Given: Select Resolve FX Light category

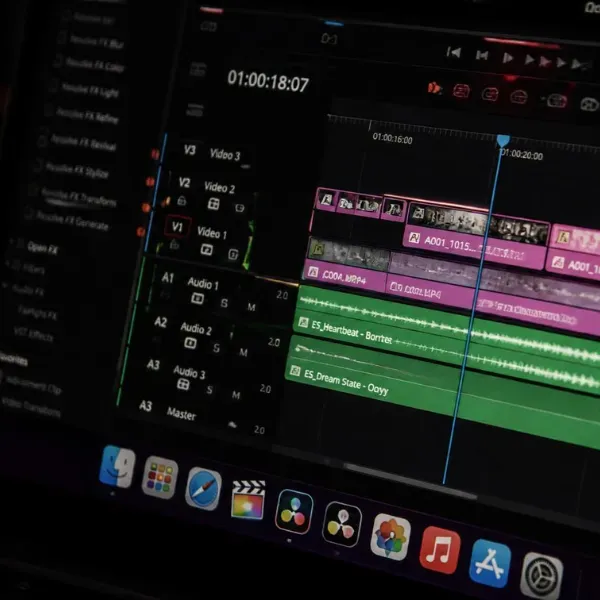Looking at the screenshot, I should 90,90.
